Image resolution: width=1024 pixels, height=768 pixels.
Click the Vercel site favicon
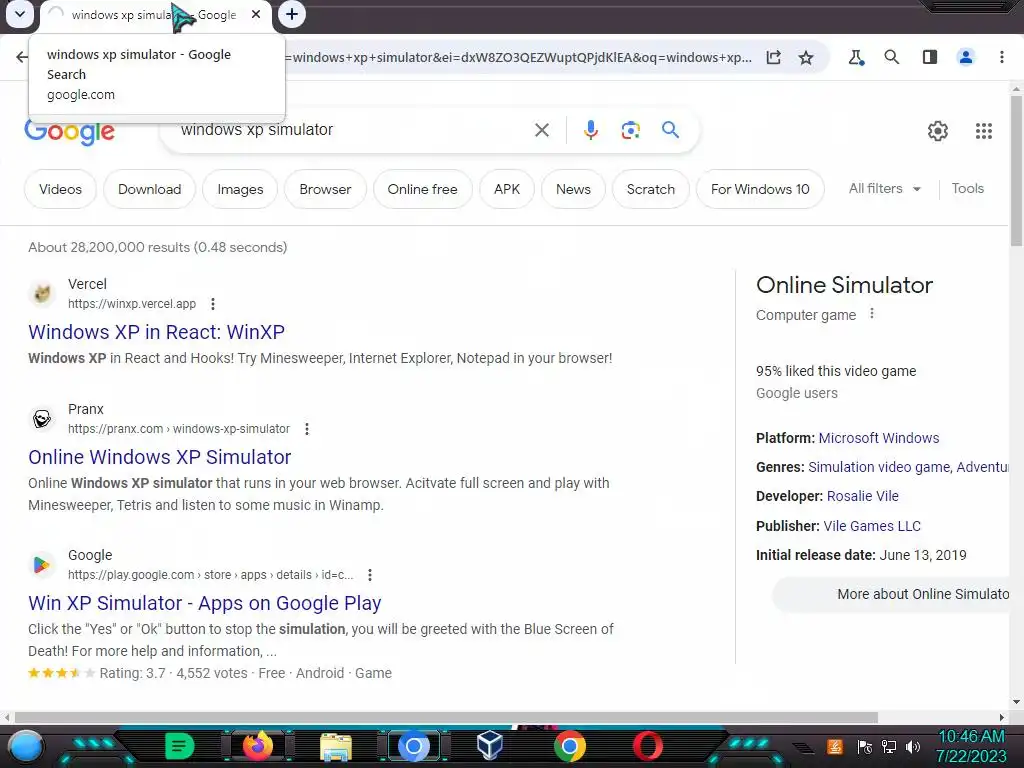click(42, 294)
